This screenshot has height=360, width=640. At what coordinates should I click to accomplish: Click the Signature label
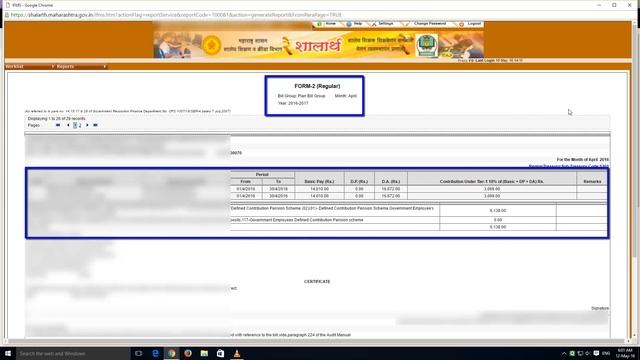coord(600,308)
